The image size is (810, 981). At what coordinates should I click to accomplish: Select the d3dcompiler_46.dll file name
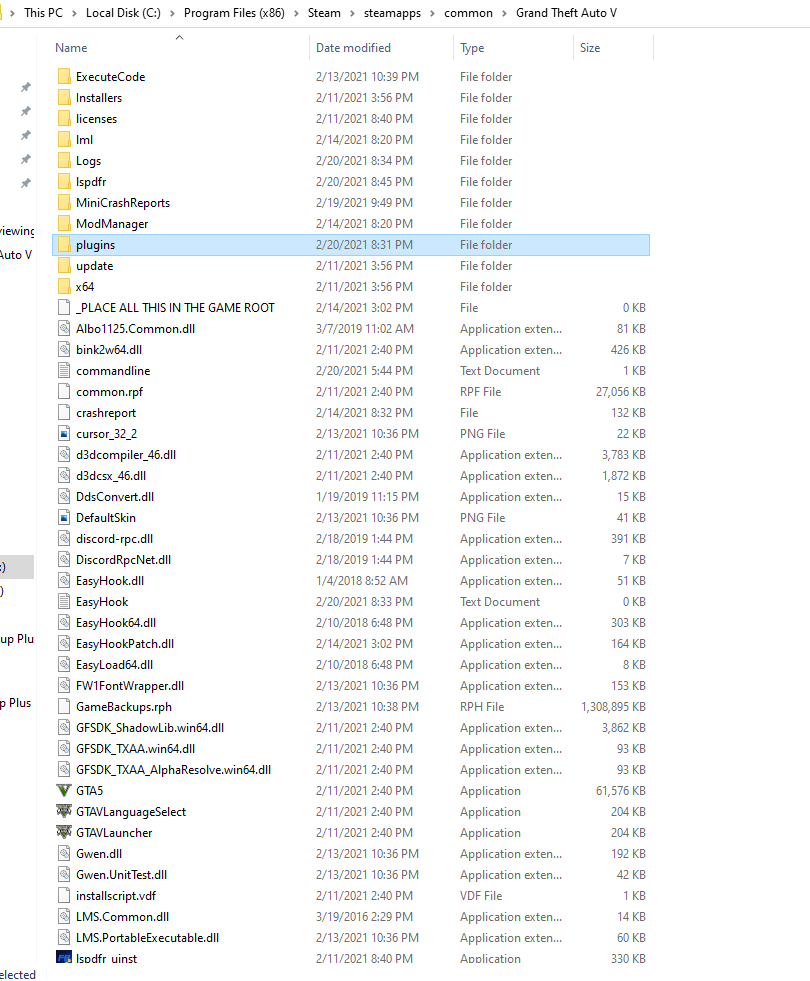126,455
